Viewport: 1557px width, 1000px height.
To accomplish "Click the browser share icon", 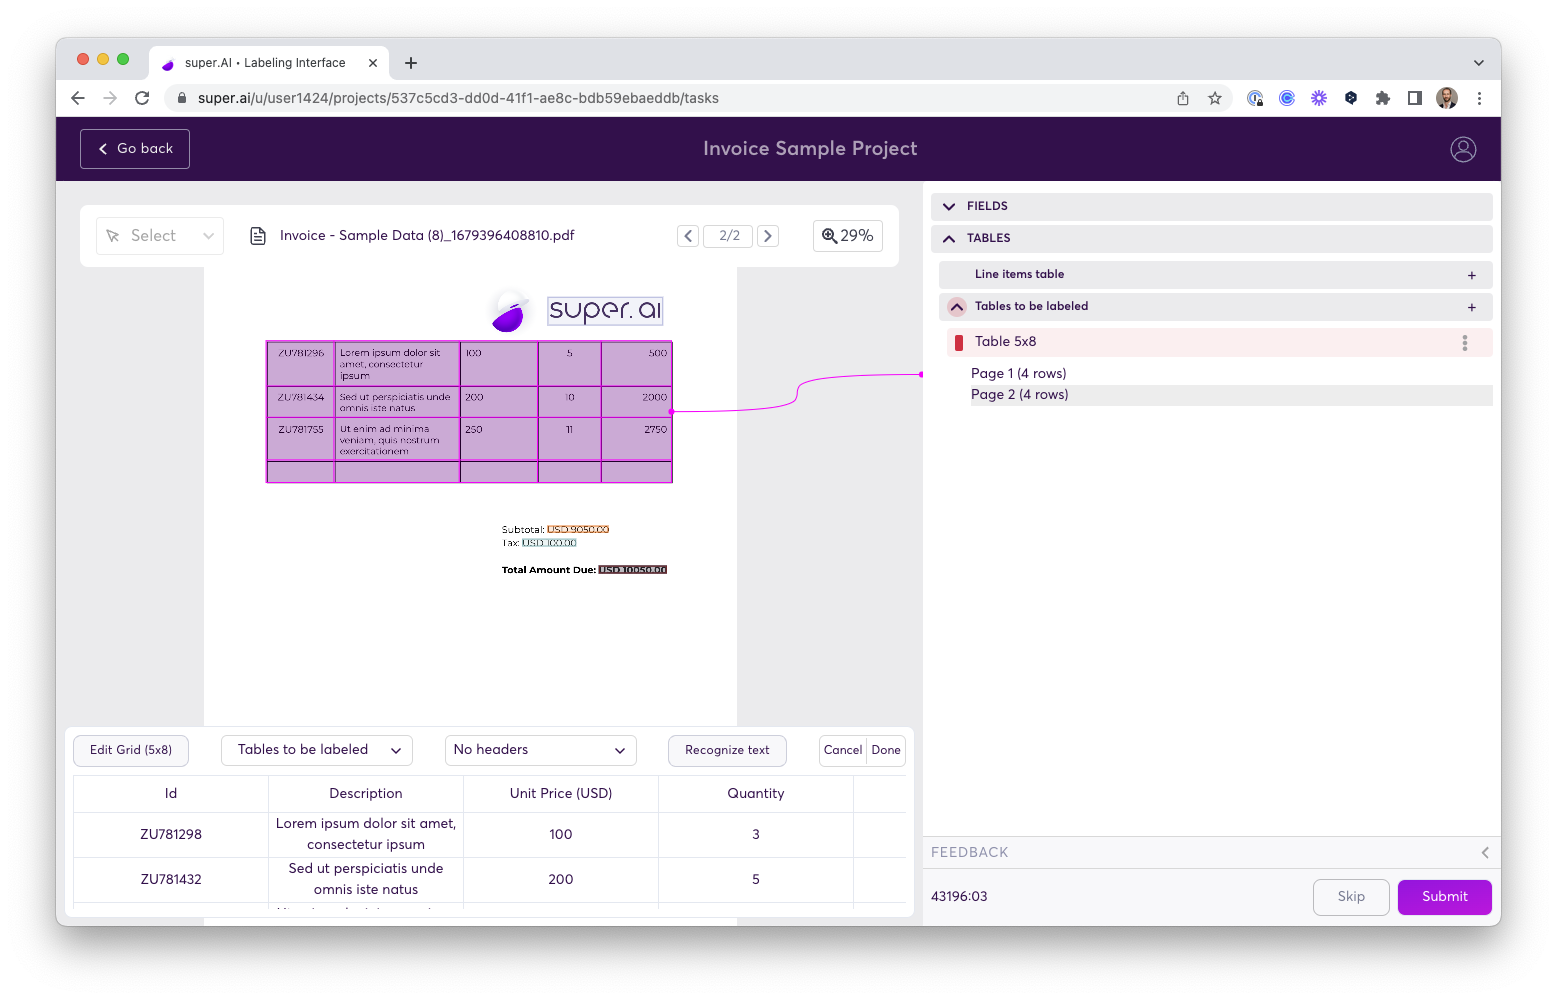I will click(x=1183, y=98).
